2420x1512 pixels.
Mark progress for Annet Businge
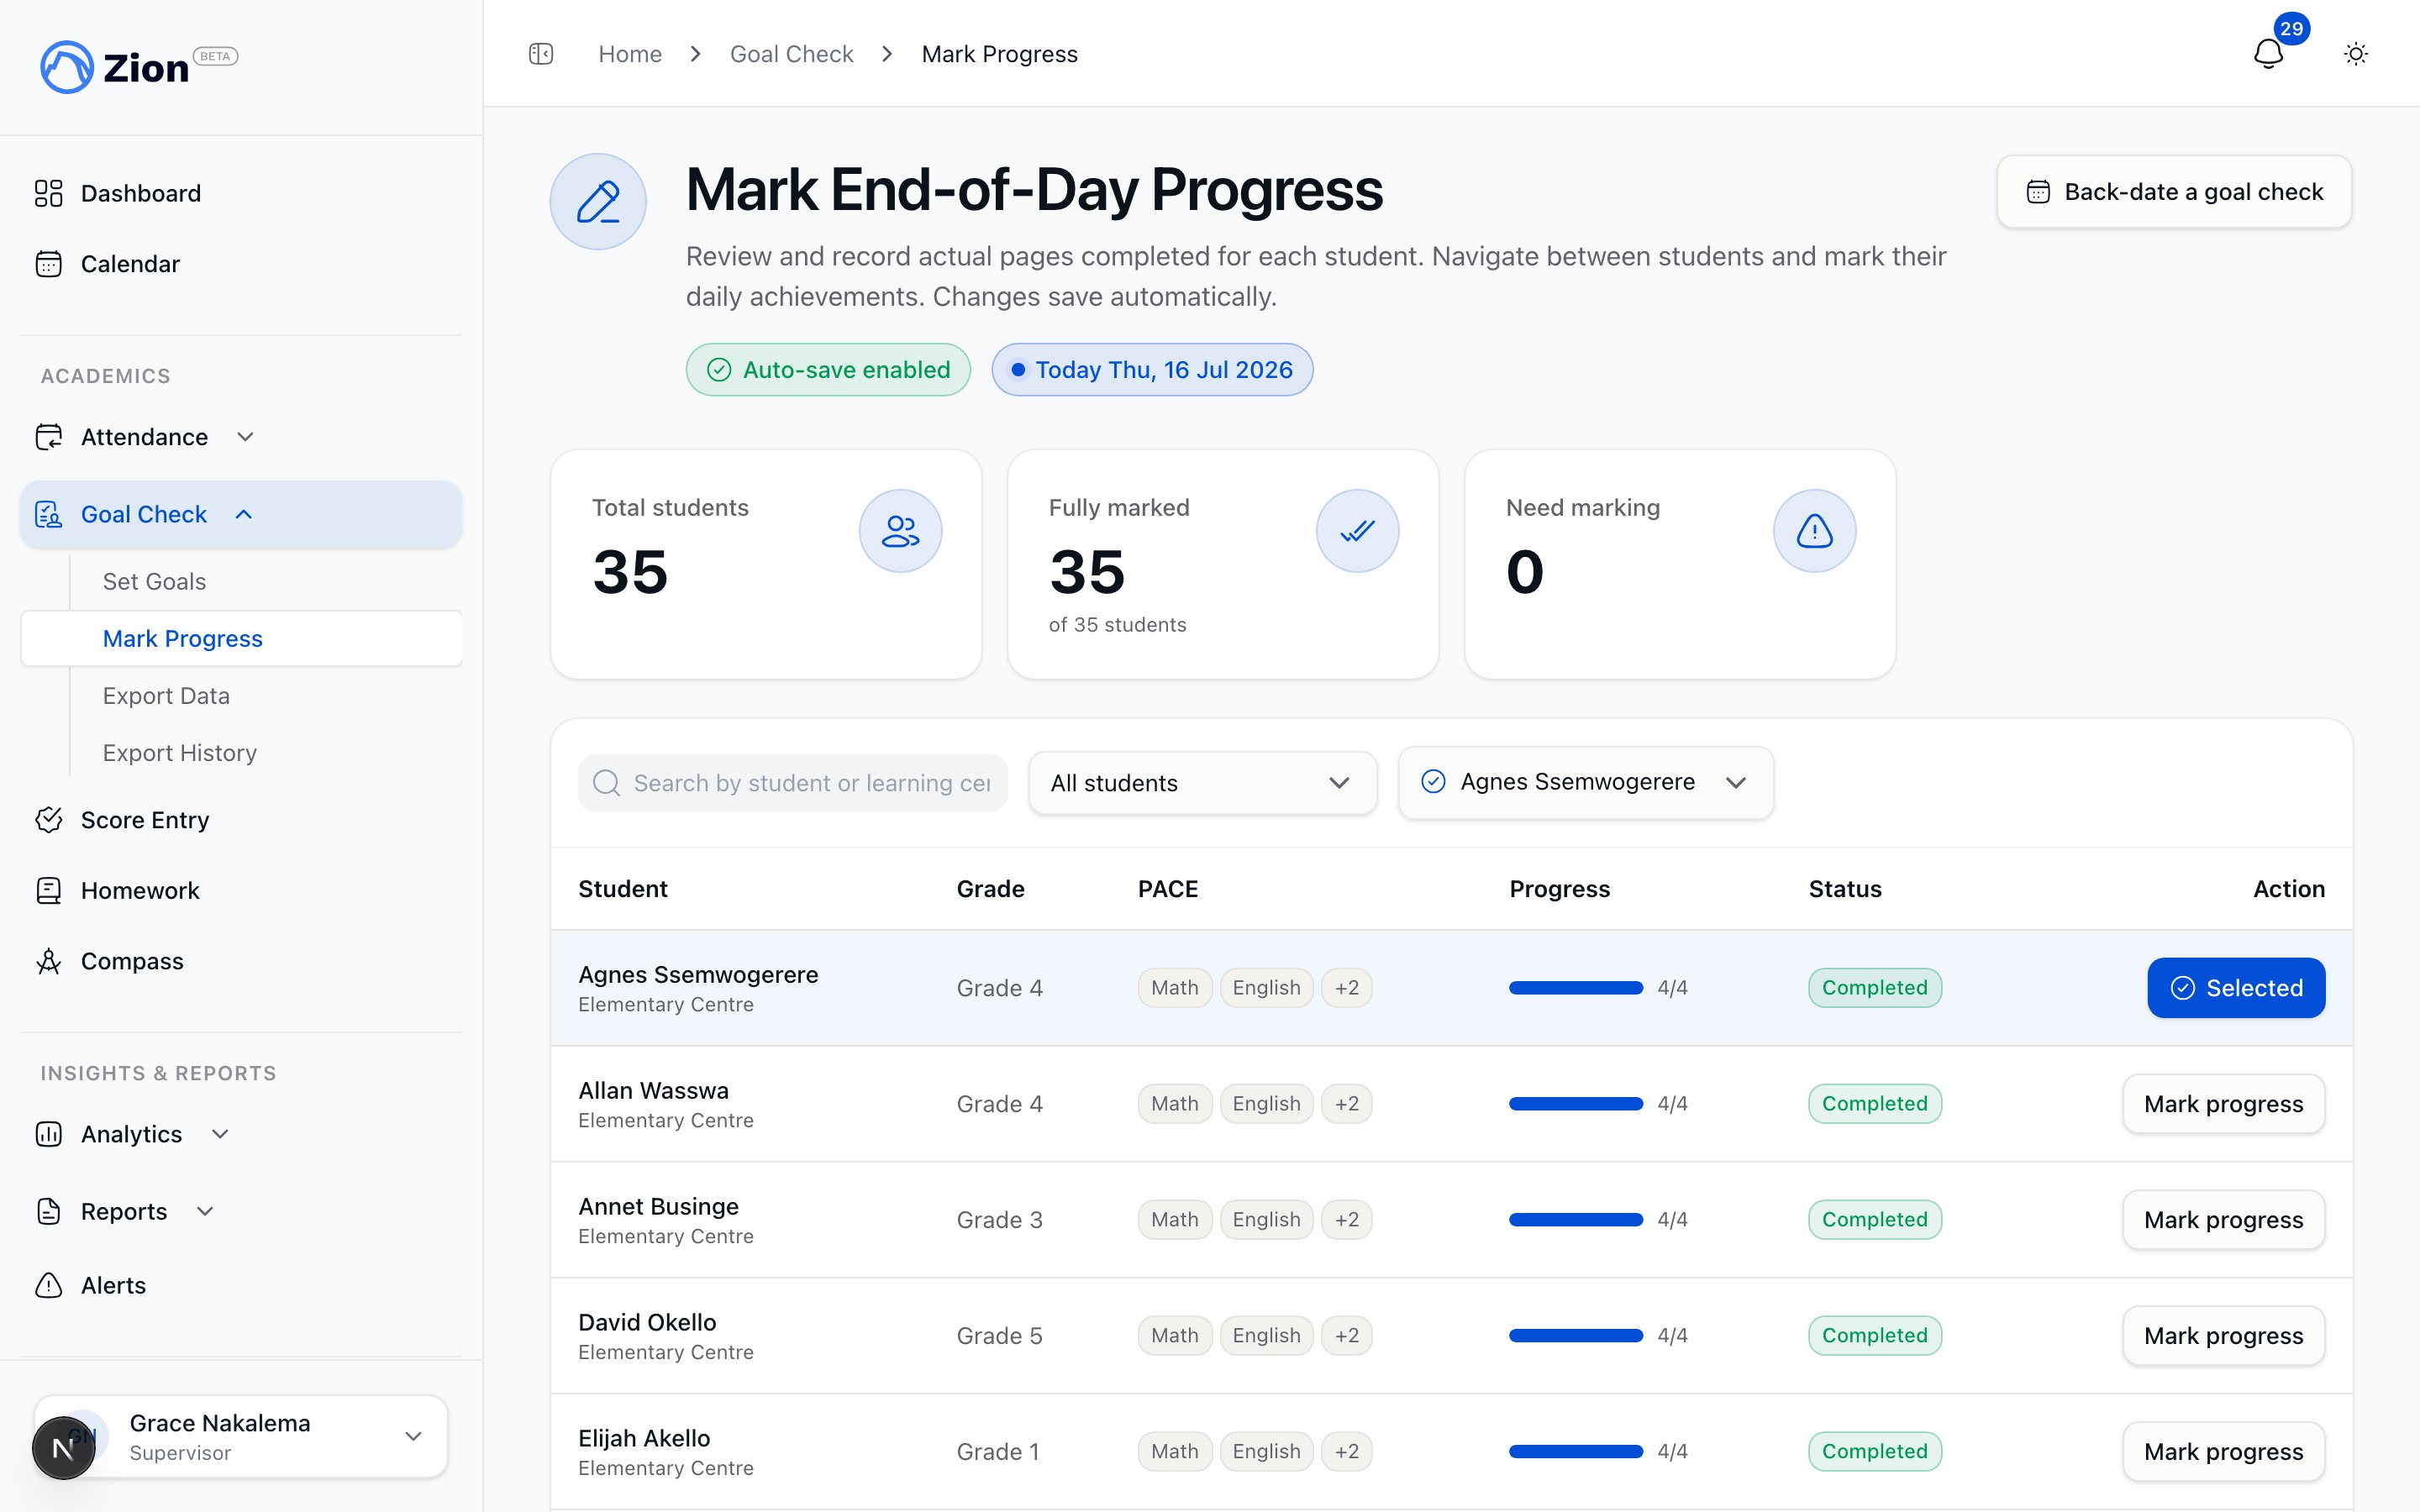click(2223, 1220)
